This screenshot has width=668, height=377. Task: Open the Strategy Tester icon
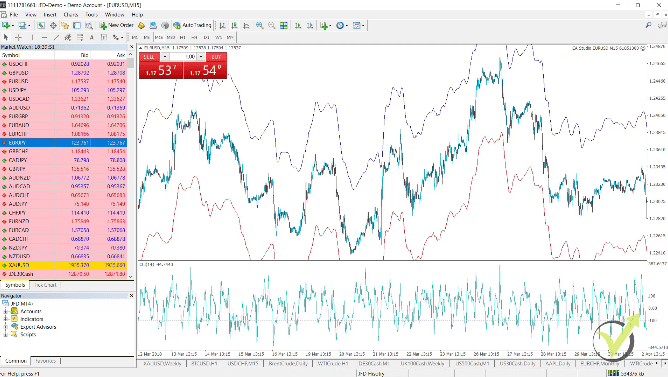pyautogui.click(x=89, y=26)
